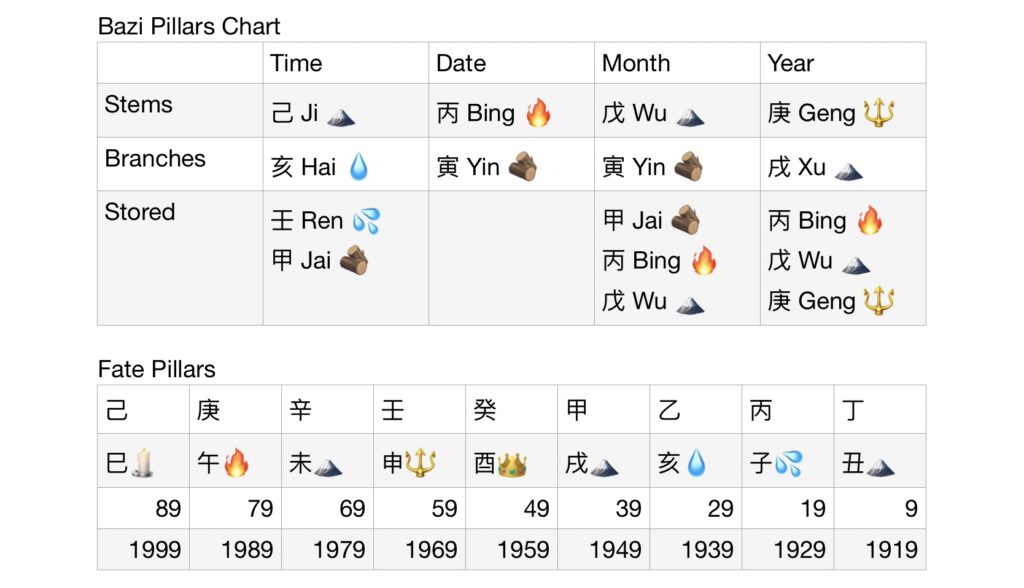The height and width of the screenshot is (588, 1024).
Task: Select the Month column header cell
Action: coord(677,63)
